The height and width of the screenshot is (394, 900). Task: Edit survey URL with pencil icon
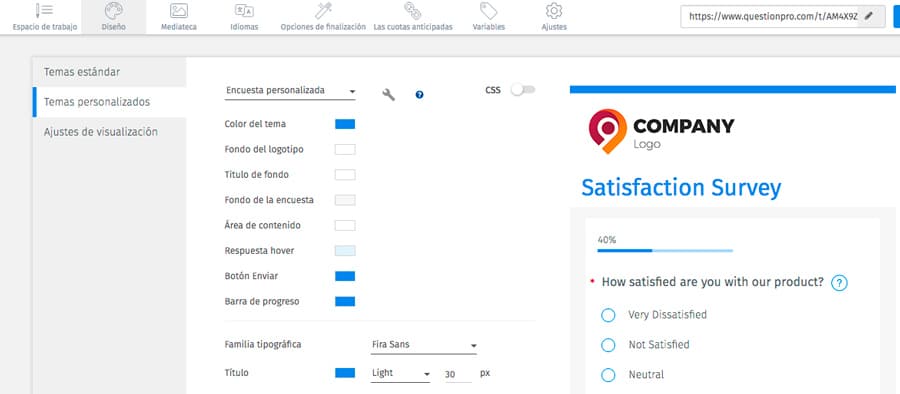pyautogui.click(x=868, y=16)
